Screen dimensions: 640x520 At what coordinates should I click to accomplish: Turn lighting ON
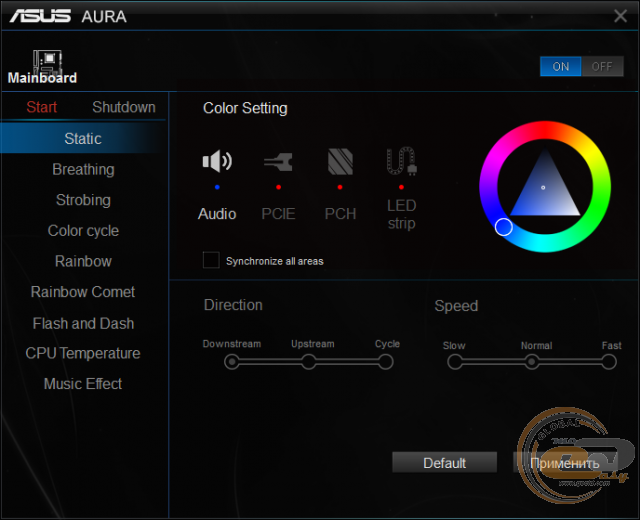tap(560, 67)
